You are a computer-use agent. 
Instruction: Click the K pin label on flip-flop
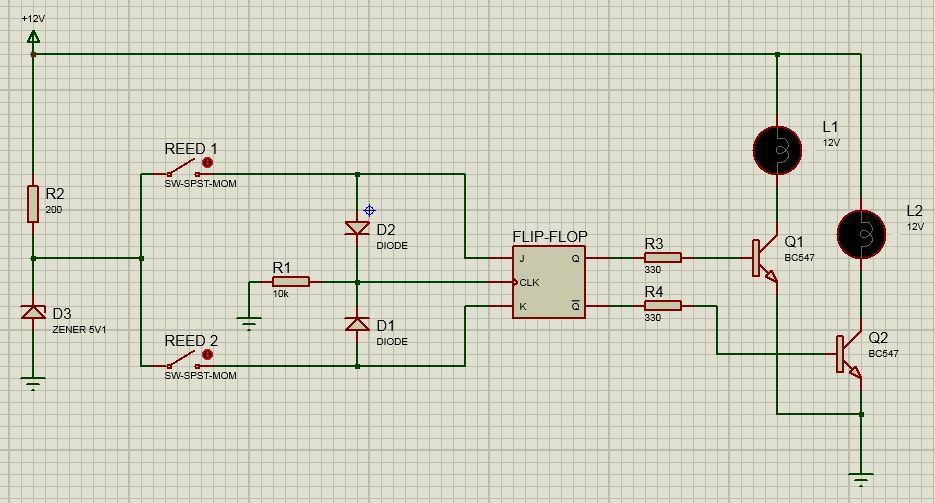523,306
